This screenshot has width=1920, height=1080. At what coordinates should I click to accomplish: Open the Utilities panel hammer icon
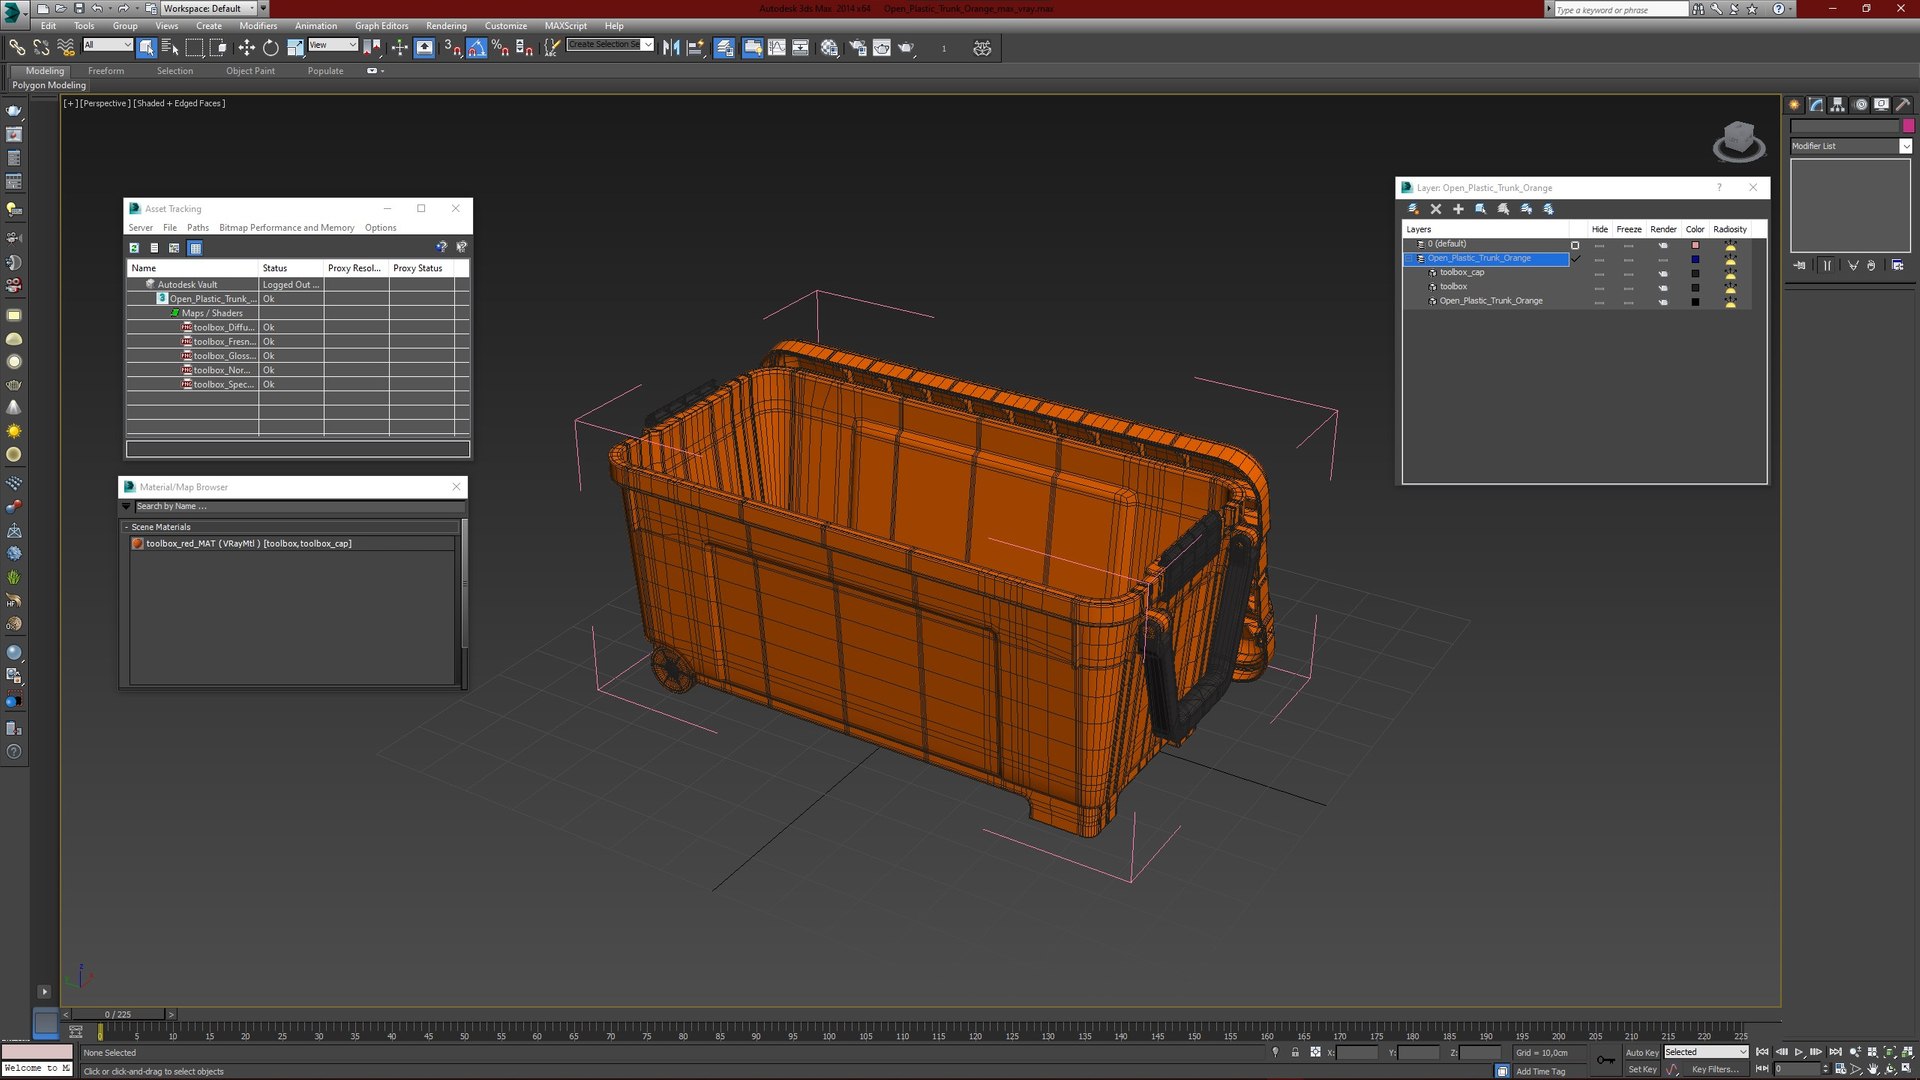pyautogui.click(x=1903, y=104)
